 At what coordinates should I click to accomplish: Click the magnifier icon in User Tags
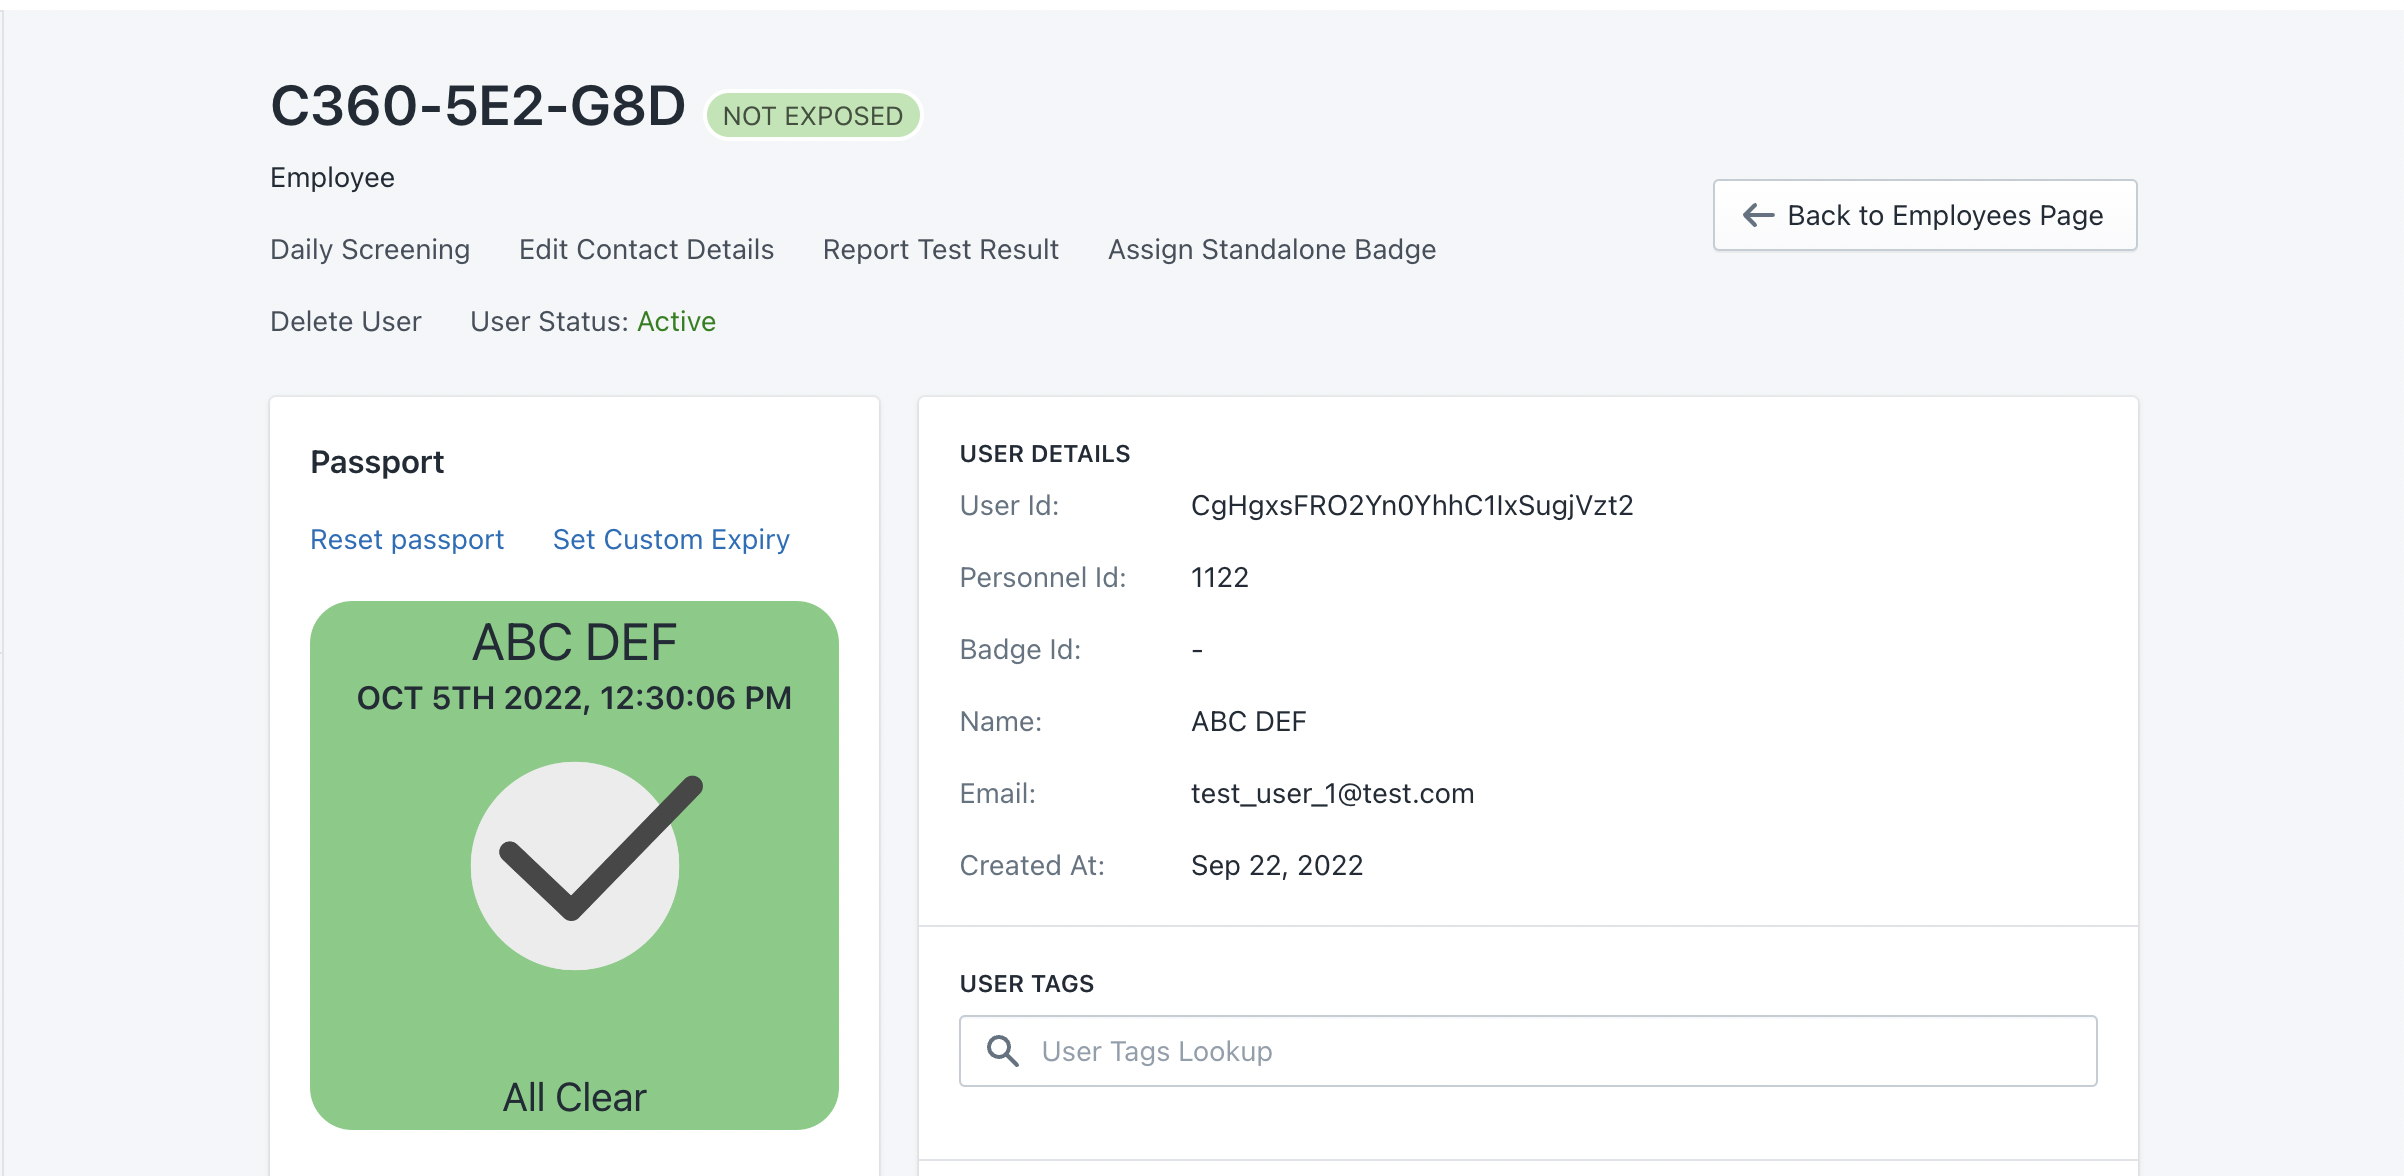tap(1002, 1051)
